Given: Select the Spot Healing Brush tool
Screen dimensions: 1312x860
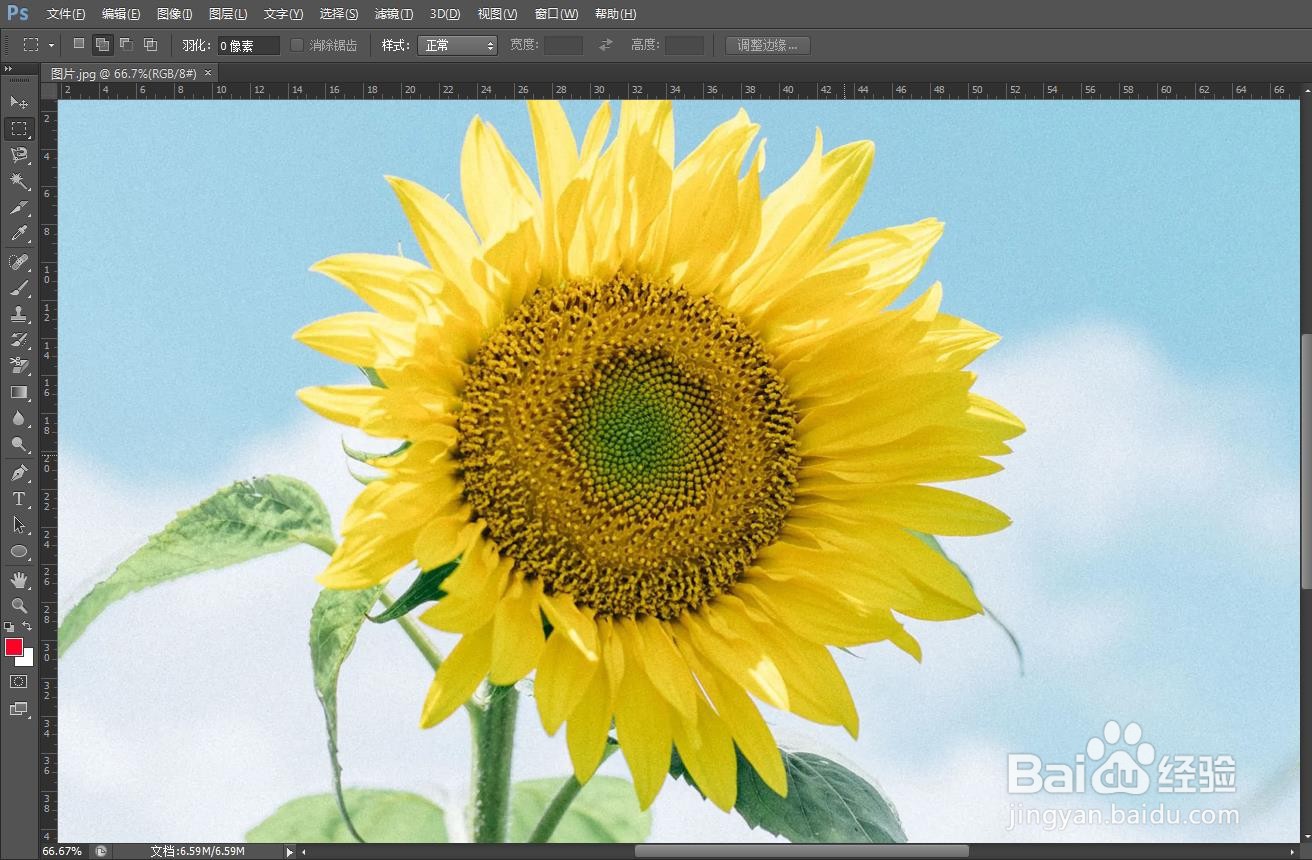Looking at the screenshot, I should 19,262.
